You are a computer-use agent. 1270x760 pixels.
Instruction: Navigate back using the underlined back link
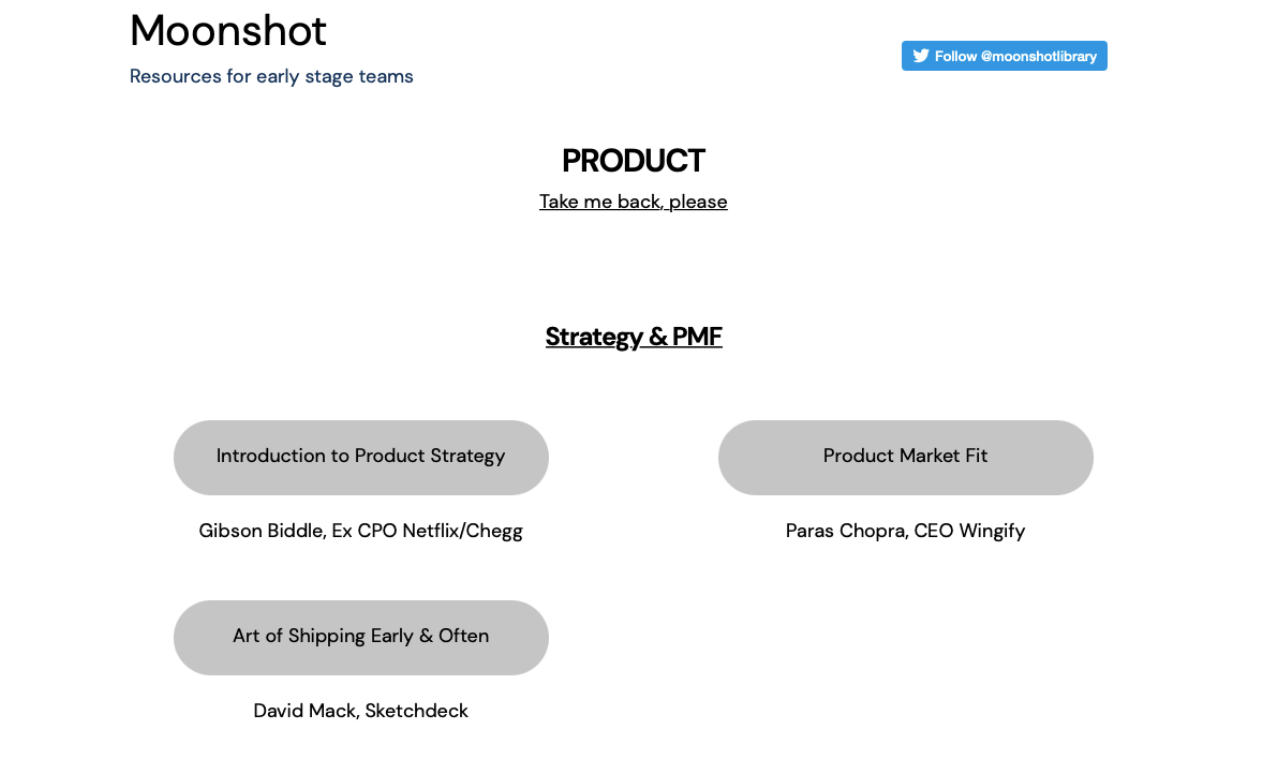pos(633,201)
